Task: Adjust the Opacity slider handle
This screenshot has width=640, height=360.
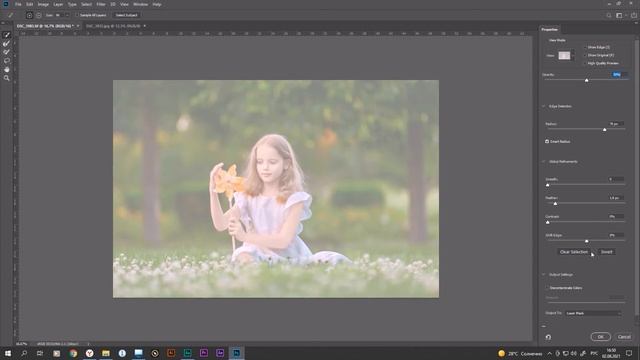Action: coord(587,80)
